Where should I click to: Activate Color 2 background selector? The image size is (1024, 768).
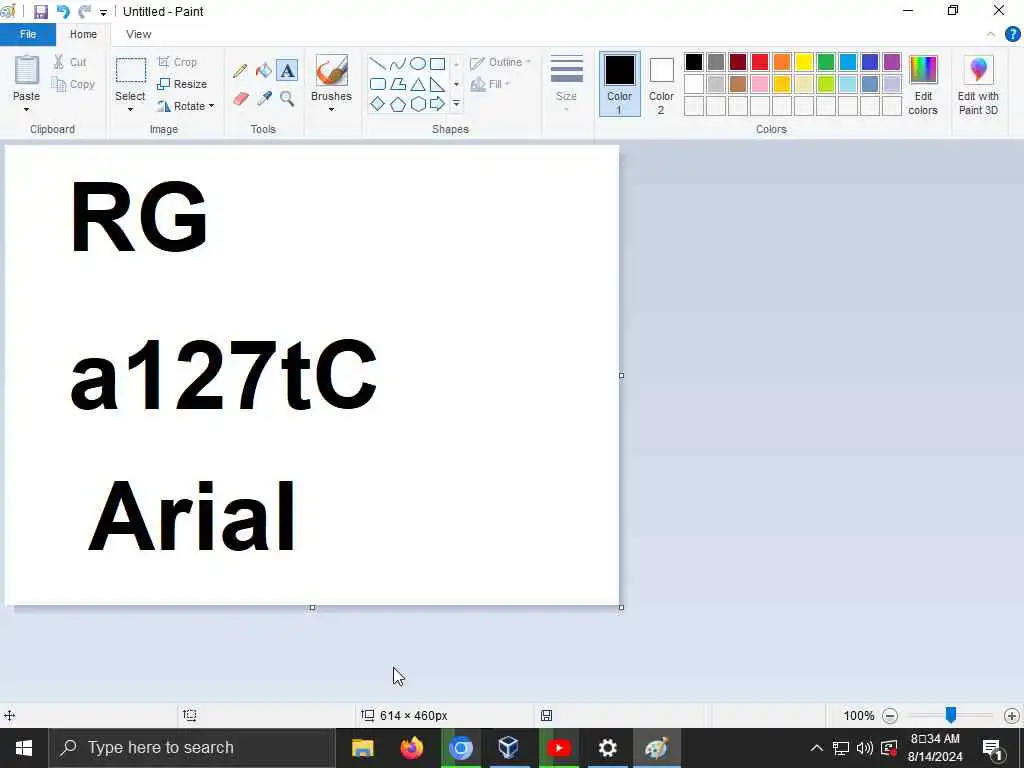point(661,84)
